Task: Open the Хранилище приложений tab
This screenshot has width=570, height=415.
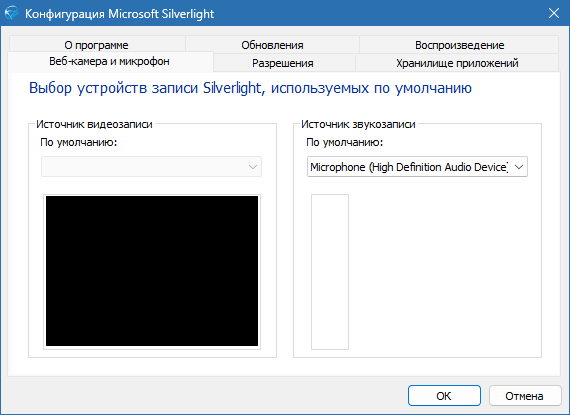Action: (457, 63)
